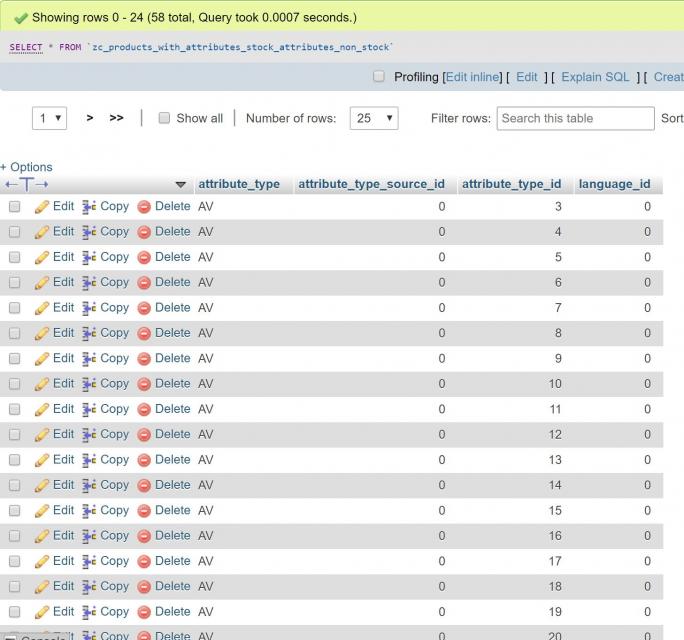This screenshot has height=640, width=684.
Task: Select the row checkbox for attribute_type_id 9
Action: click(14, 358)
